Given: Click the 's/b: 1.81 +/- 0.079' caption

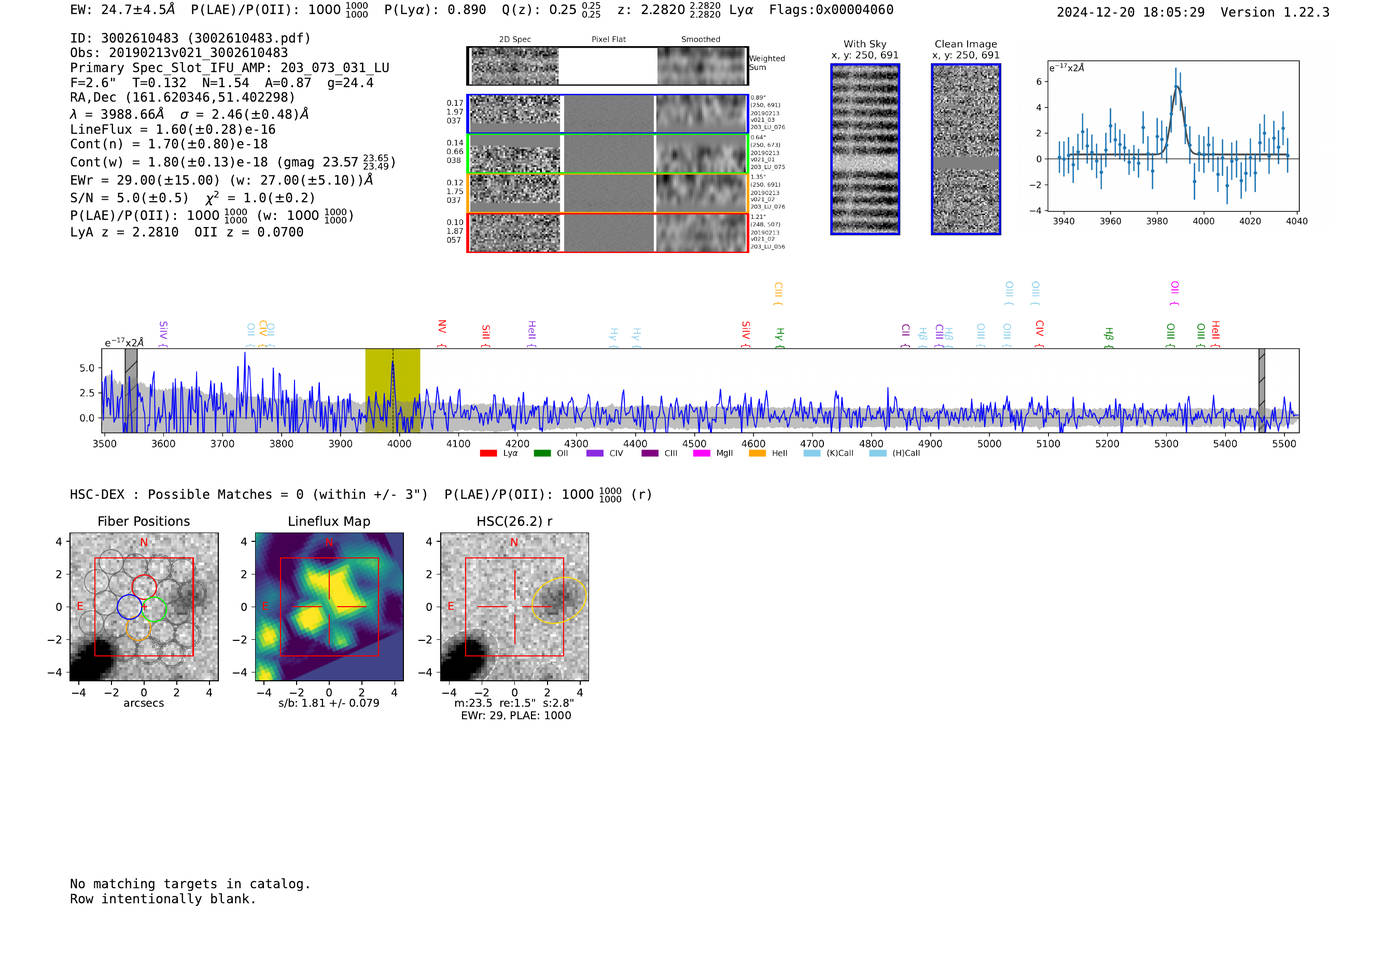Looking at the screenshot, I should tap(329, 703).
